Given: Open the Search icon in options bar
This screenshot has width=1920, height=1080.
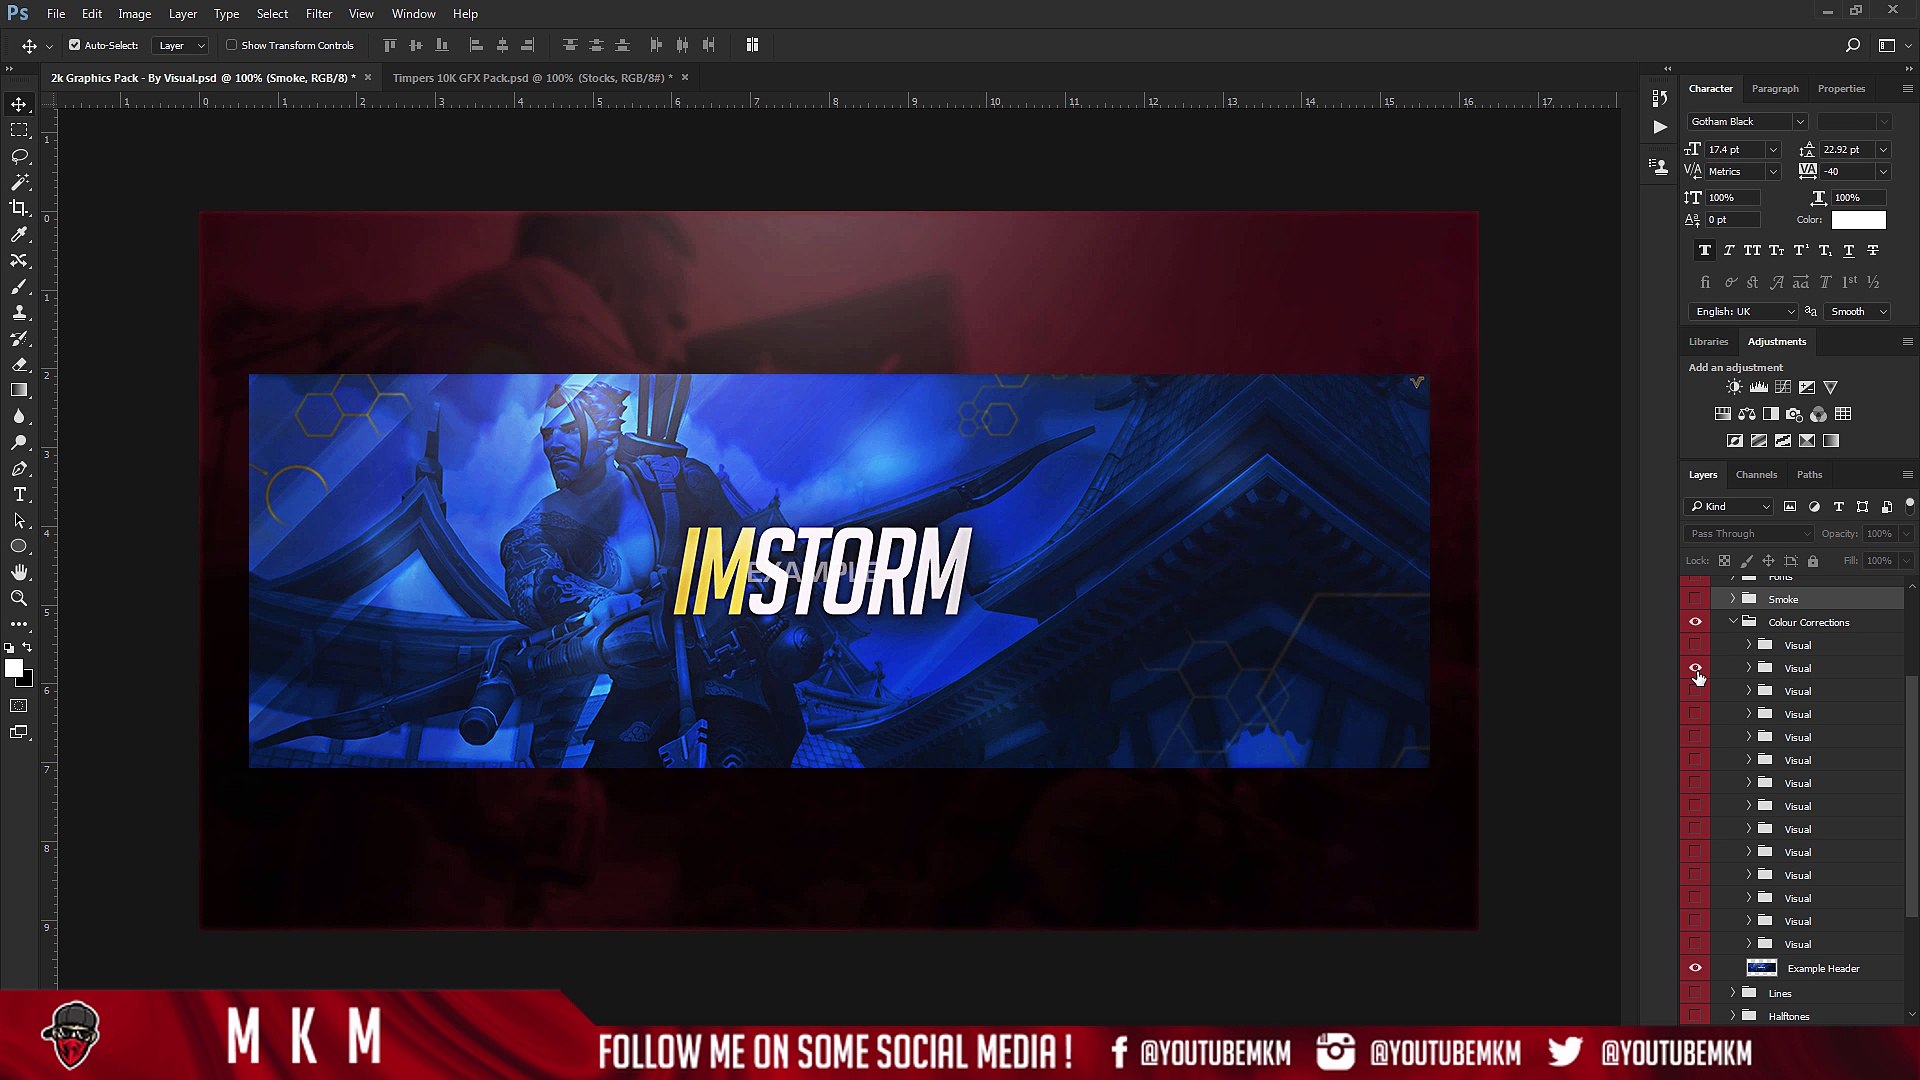Looking at the screenshot, I should [x=1852, y=45].
